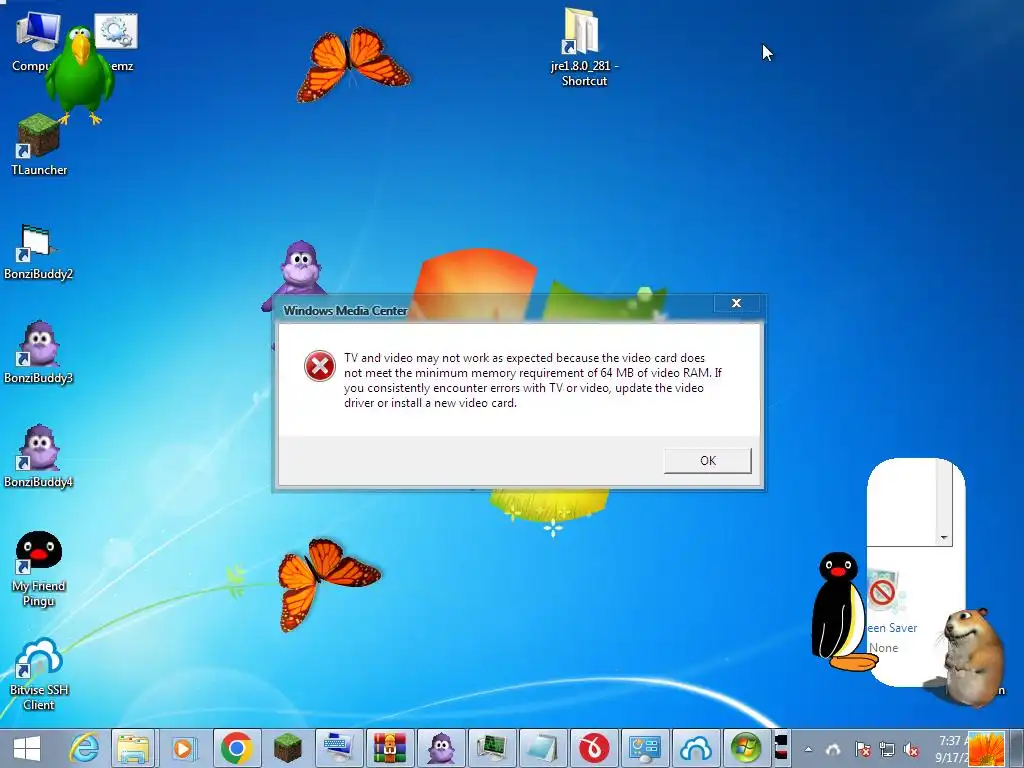Open File Explorer from the taskbar

pos(134,748)
